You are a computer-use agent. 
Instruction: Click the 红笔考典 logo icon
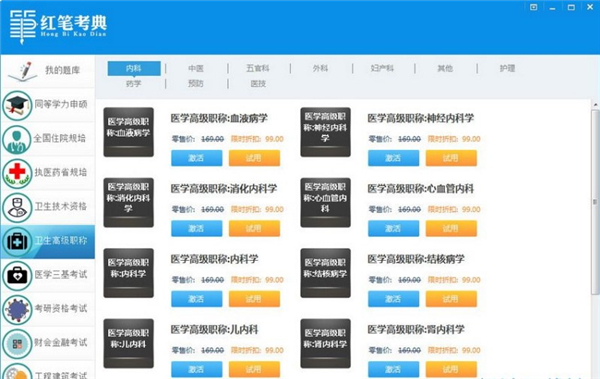(23, 26)
